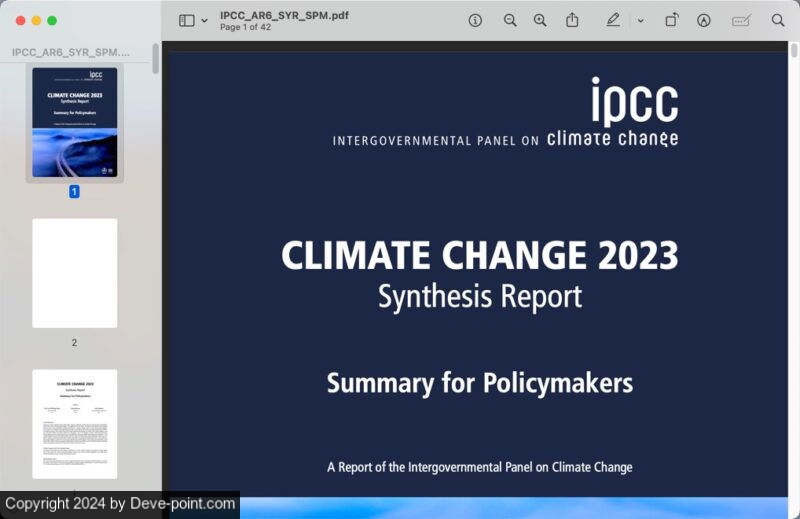Open the Search field magnifier

[778, 20]
